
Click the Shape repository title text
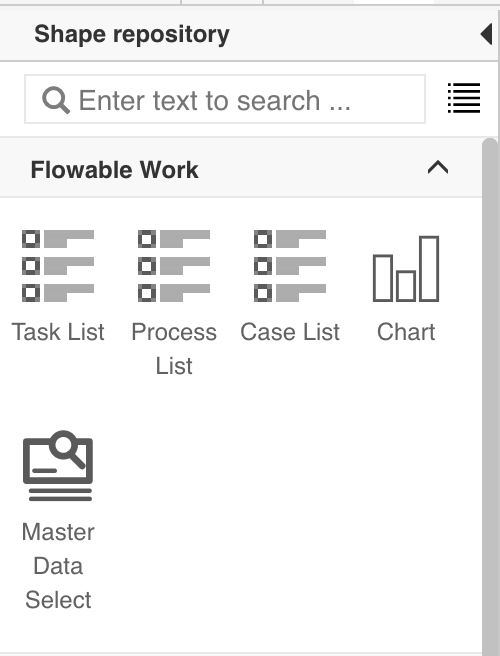coord(132,34)
